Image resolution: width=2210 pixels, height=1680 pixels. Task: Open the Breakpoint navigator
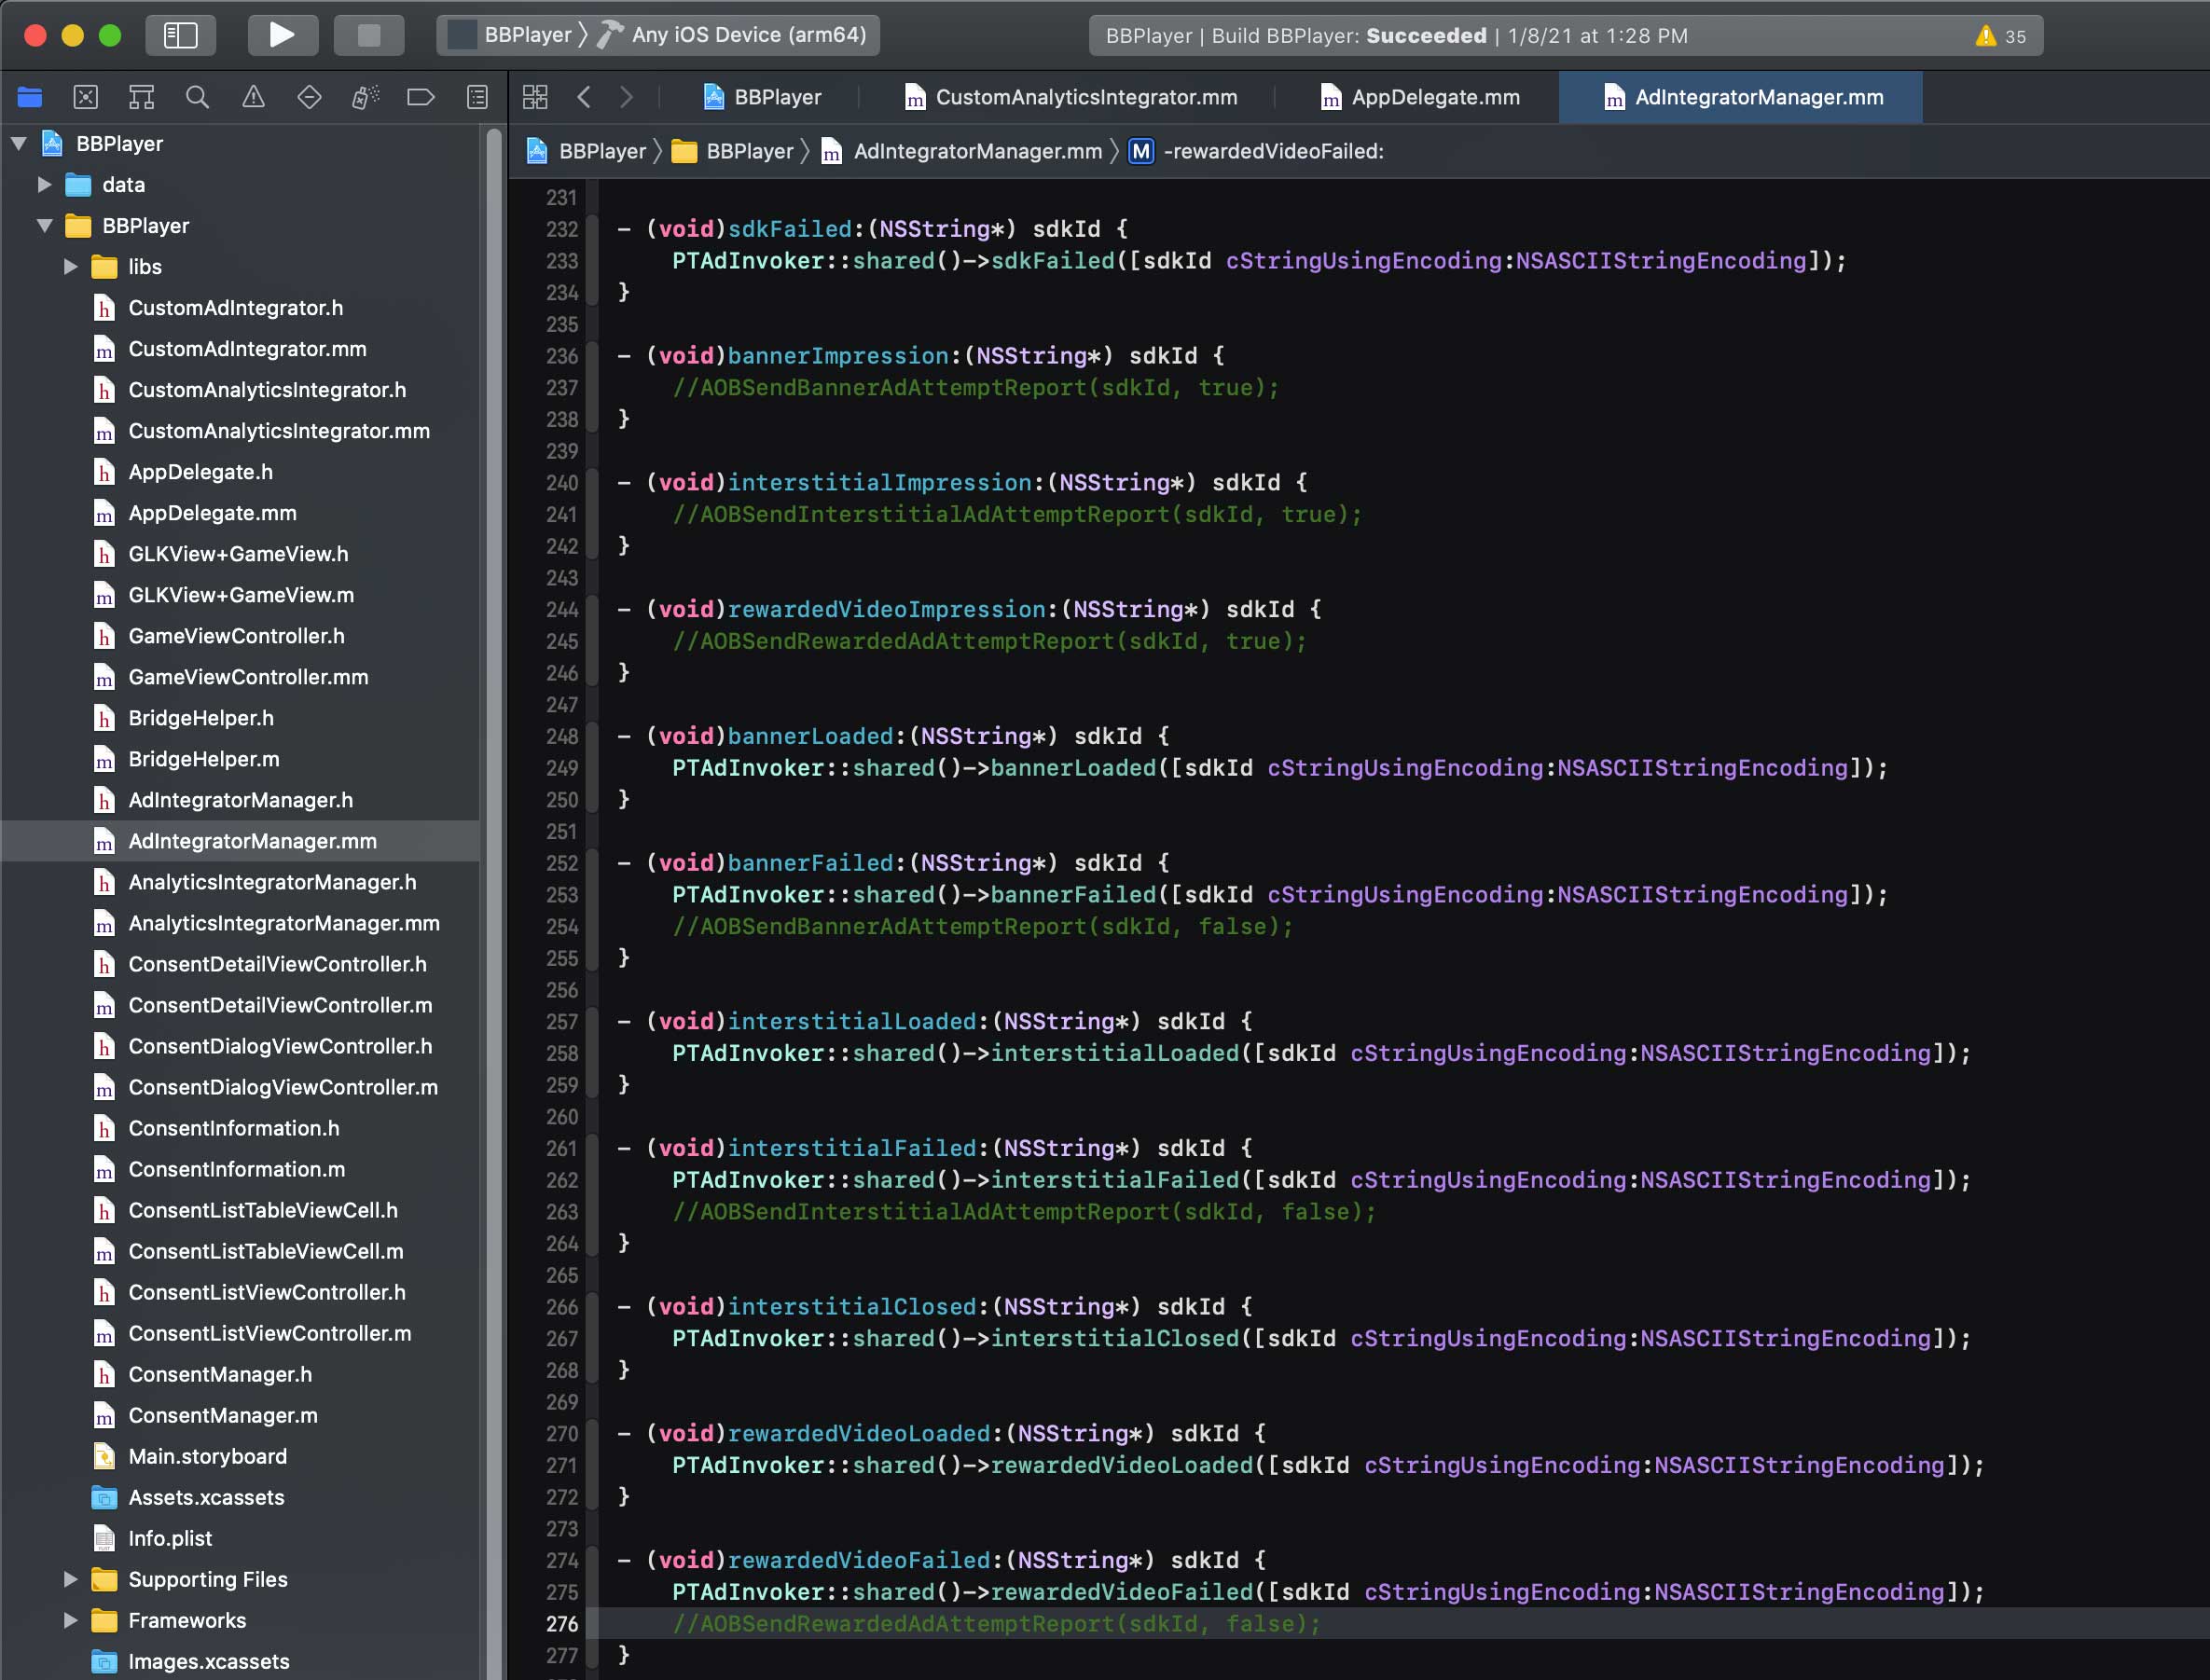click(421, 97)
